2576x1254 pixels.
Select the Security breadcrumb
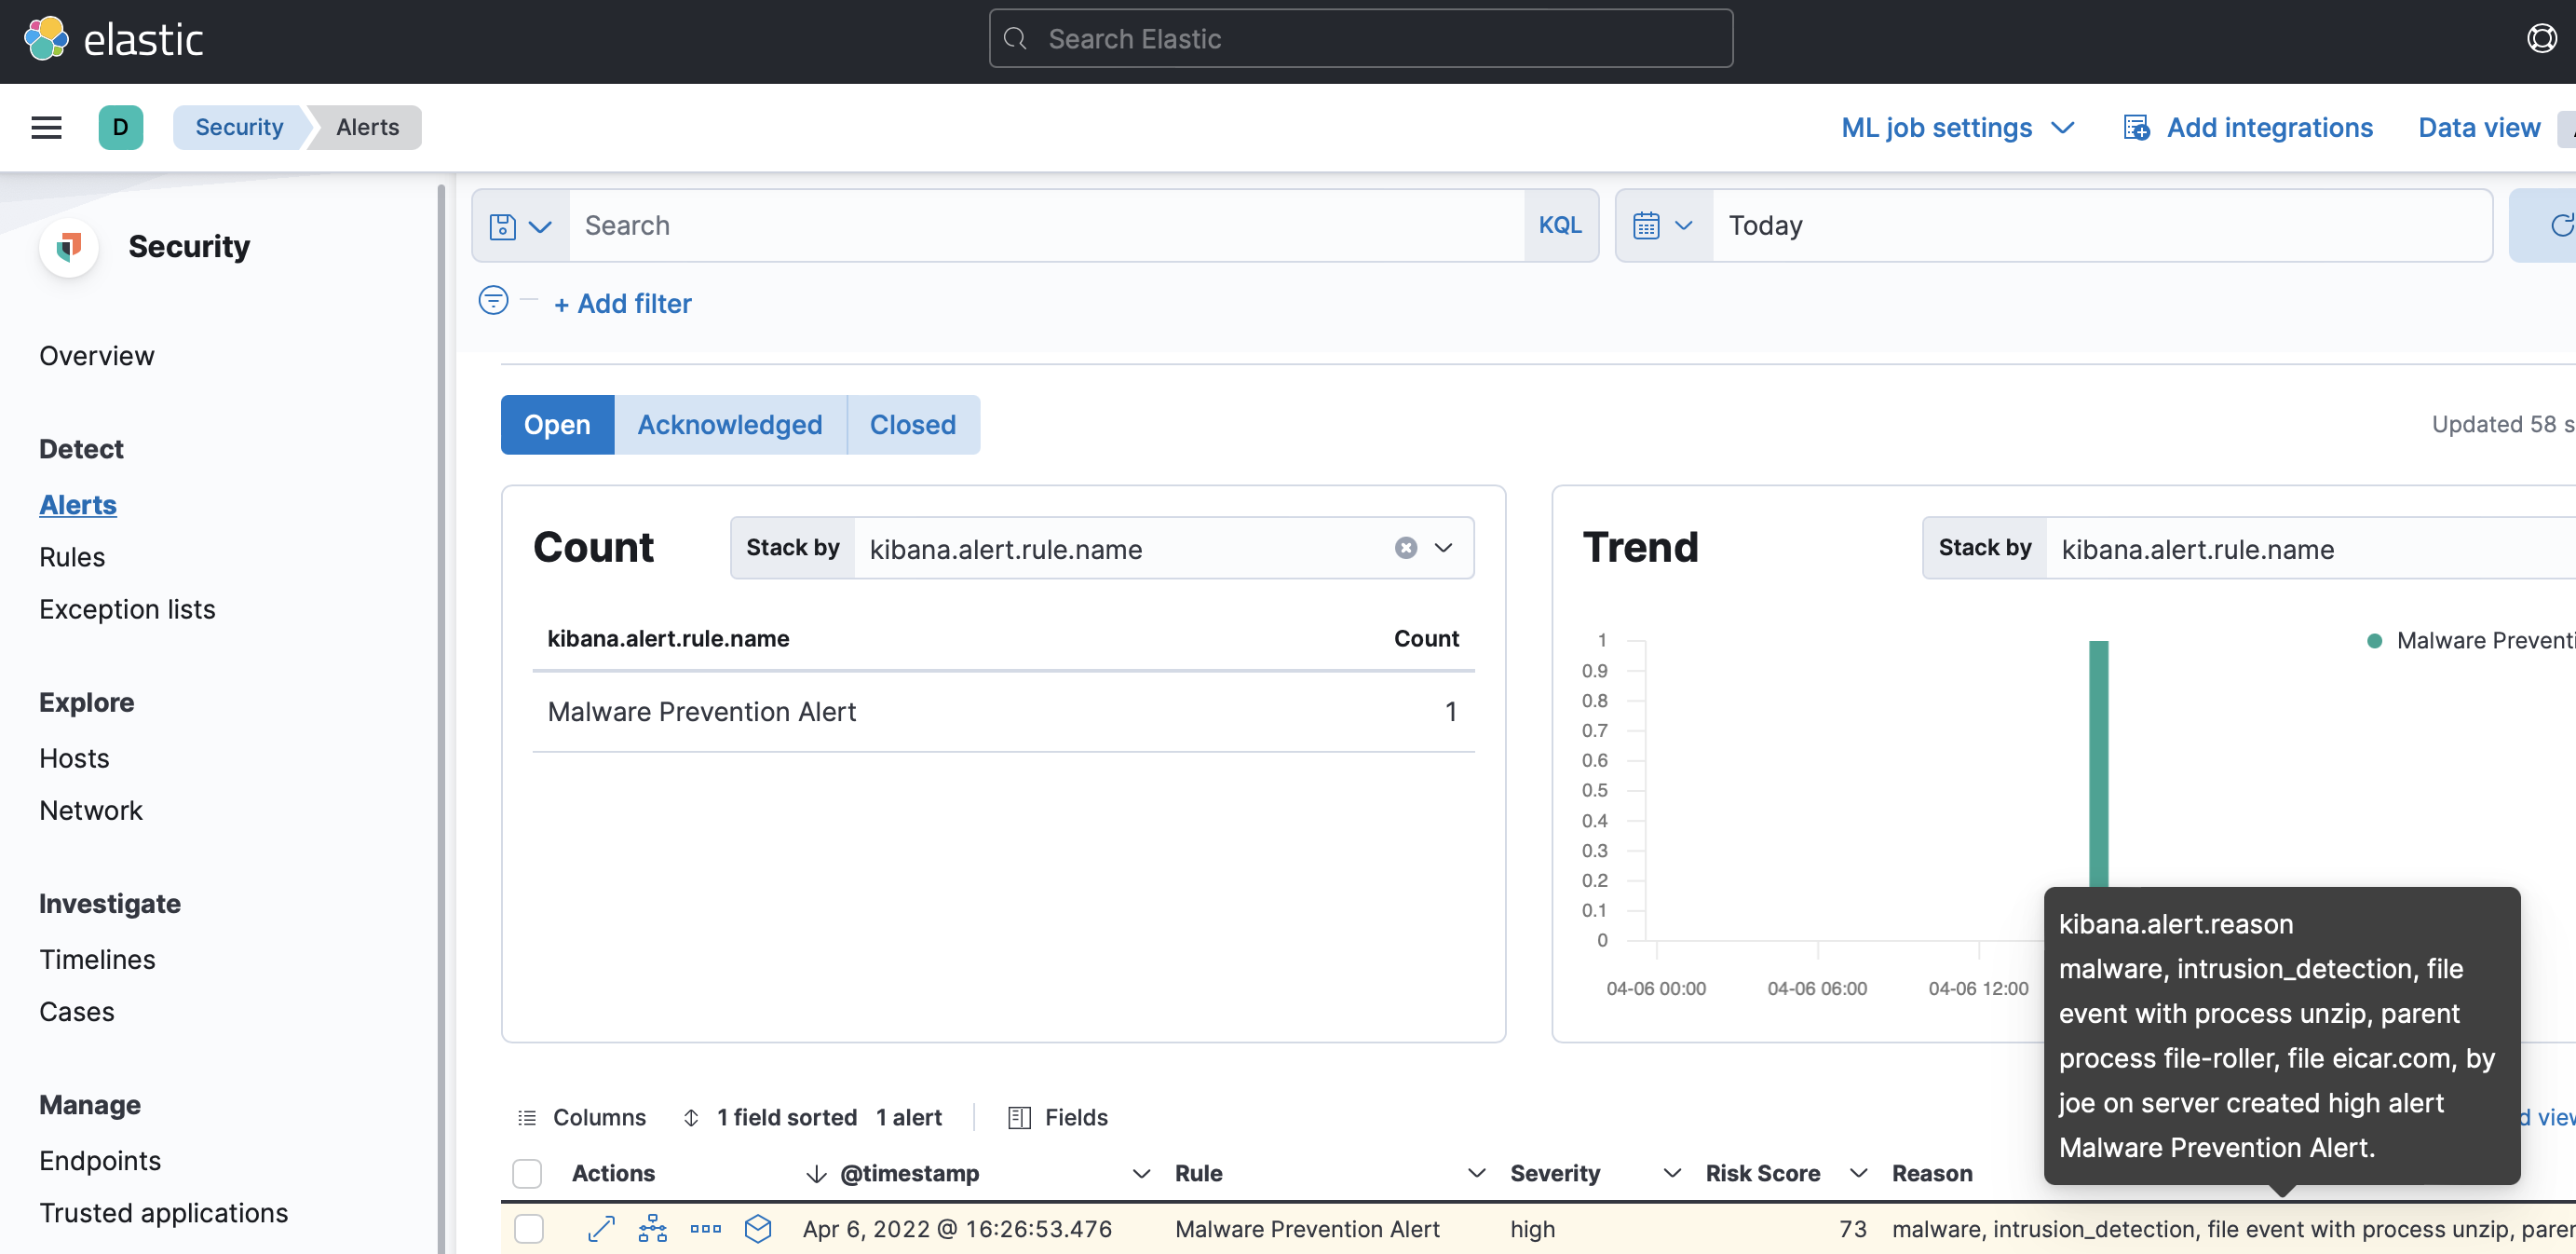coord(238,127)
